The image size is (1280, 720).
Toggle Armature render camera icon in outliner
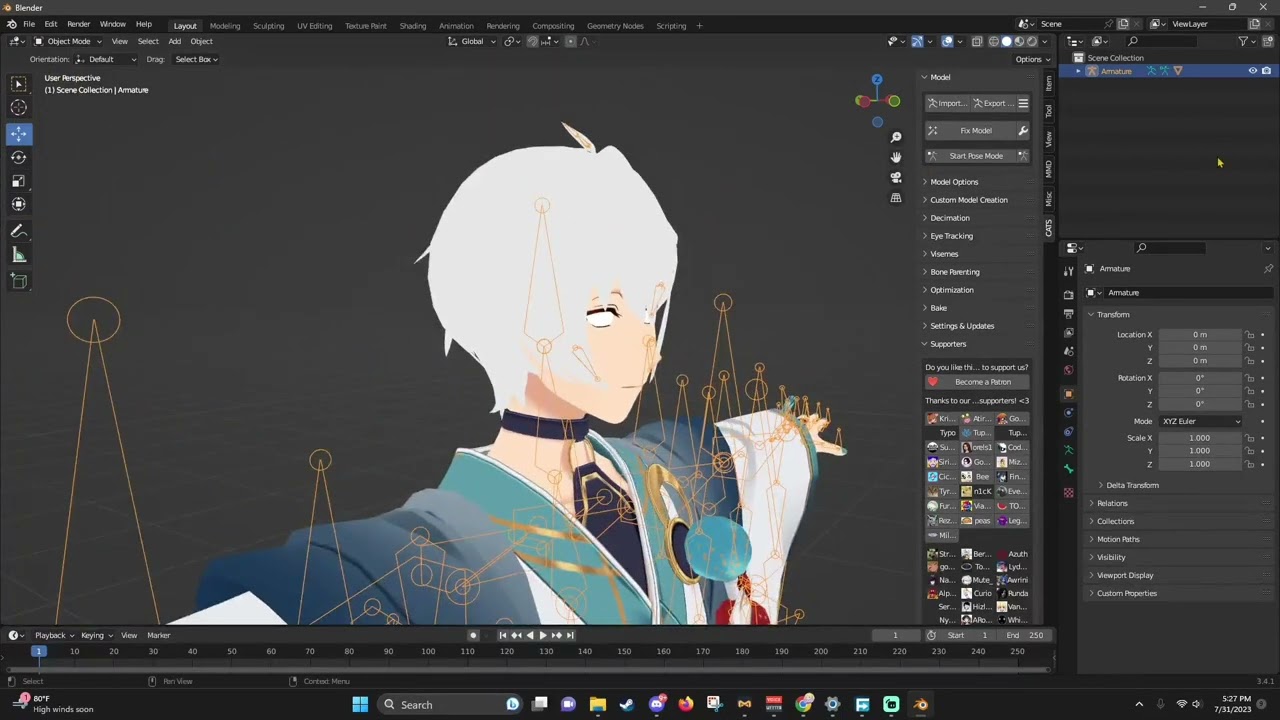tap(1266, 71)
